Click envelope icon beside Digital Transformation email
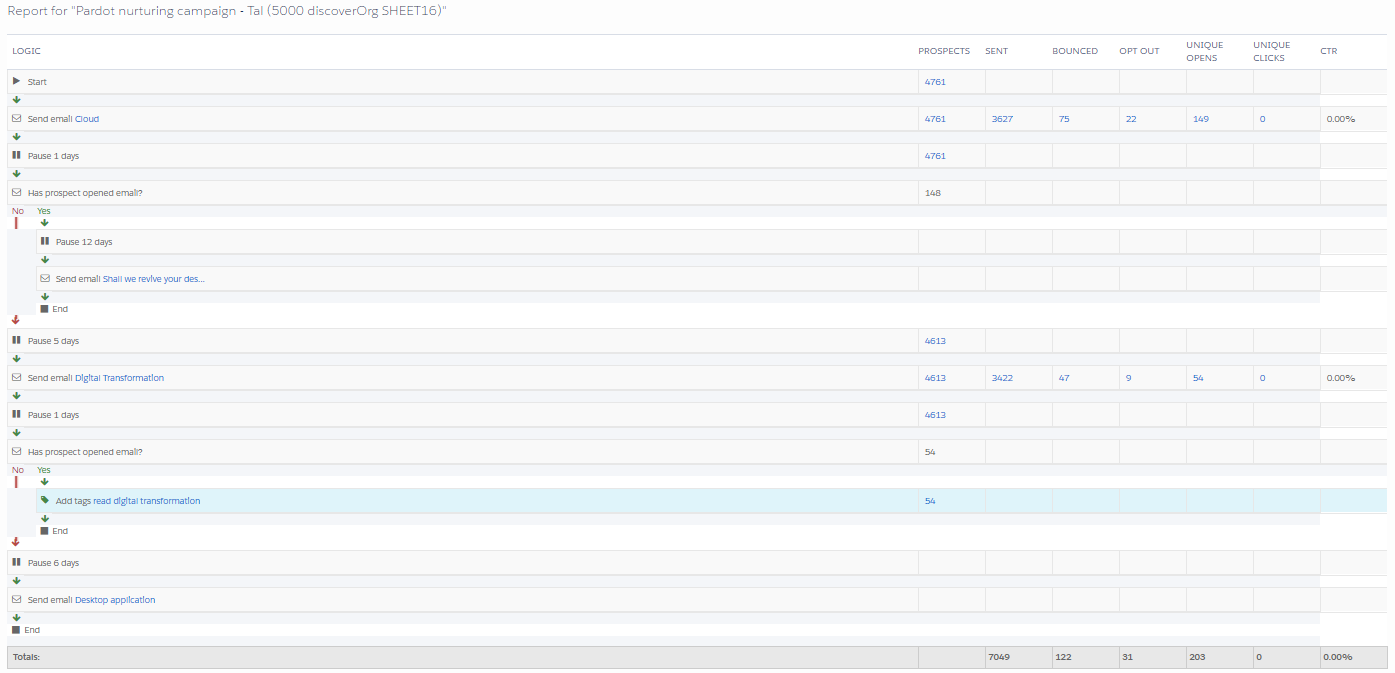 coord(16,377)
